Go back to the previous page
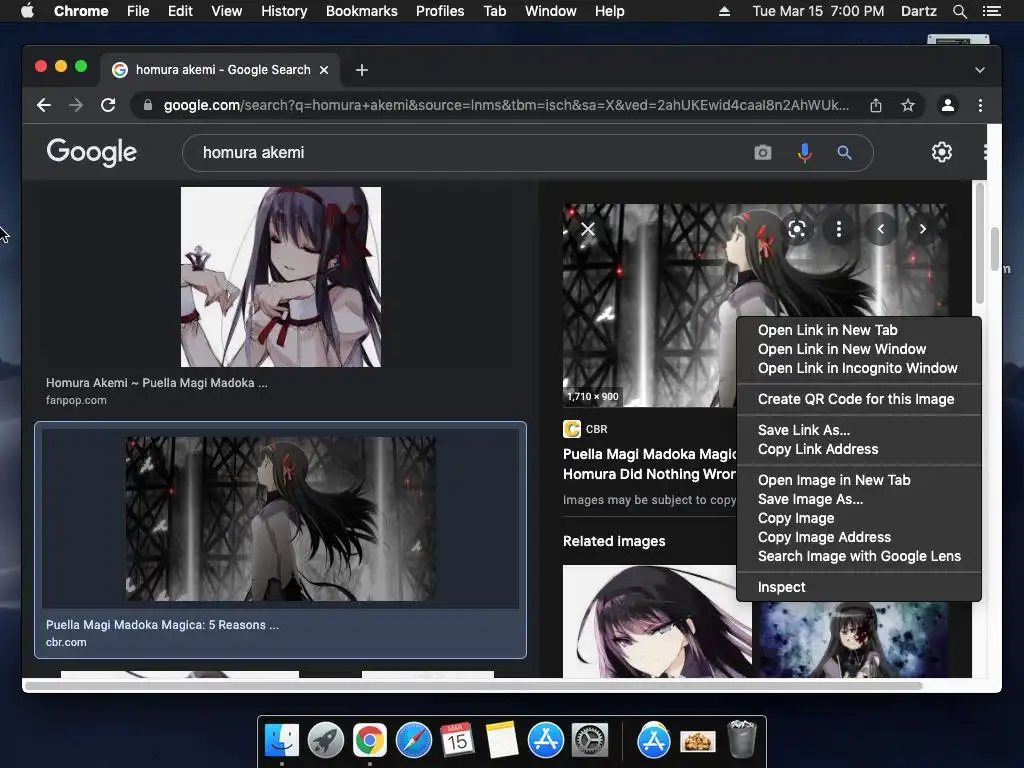Viewport: 1024px width, 768px height. [44, 105]
